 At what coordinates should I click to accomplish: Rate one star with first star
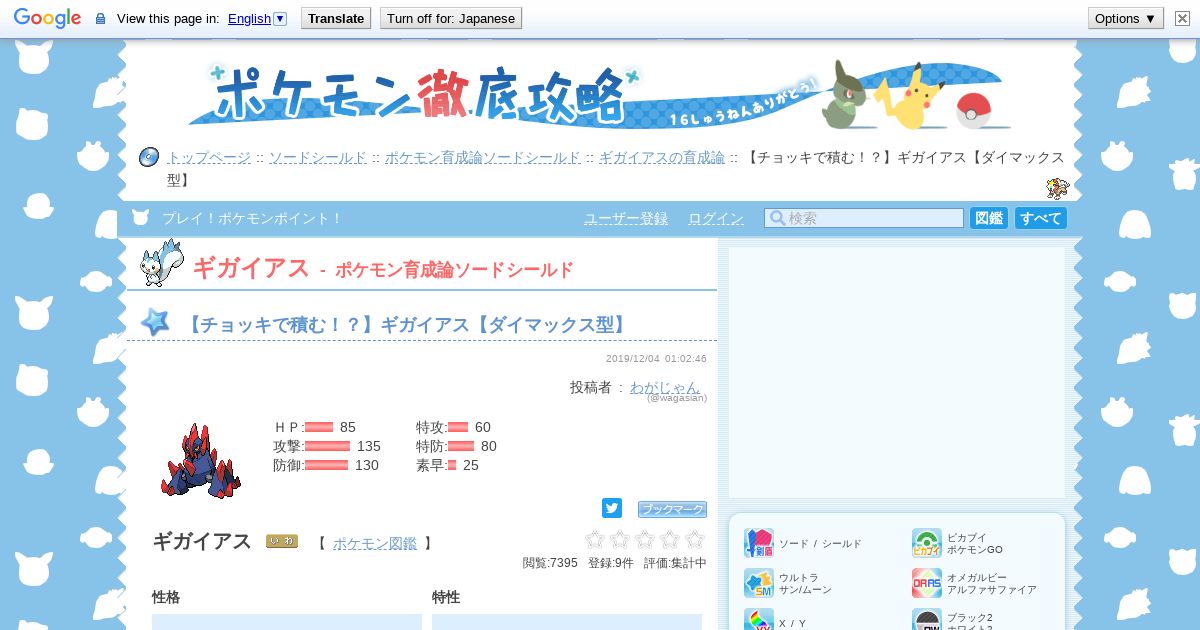[595, 539]
